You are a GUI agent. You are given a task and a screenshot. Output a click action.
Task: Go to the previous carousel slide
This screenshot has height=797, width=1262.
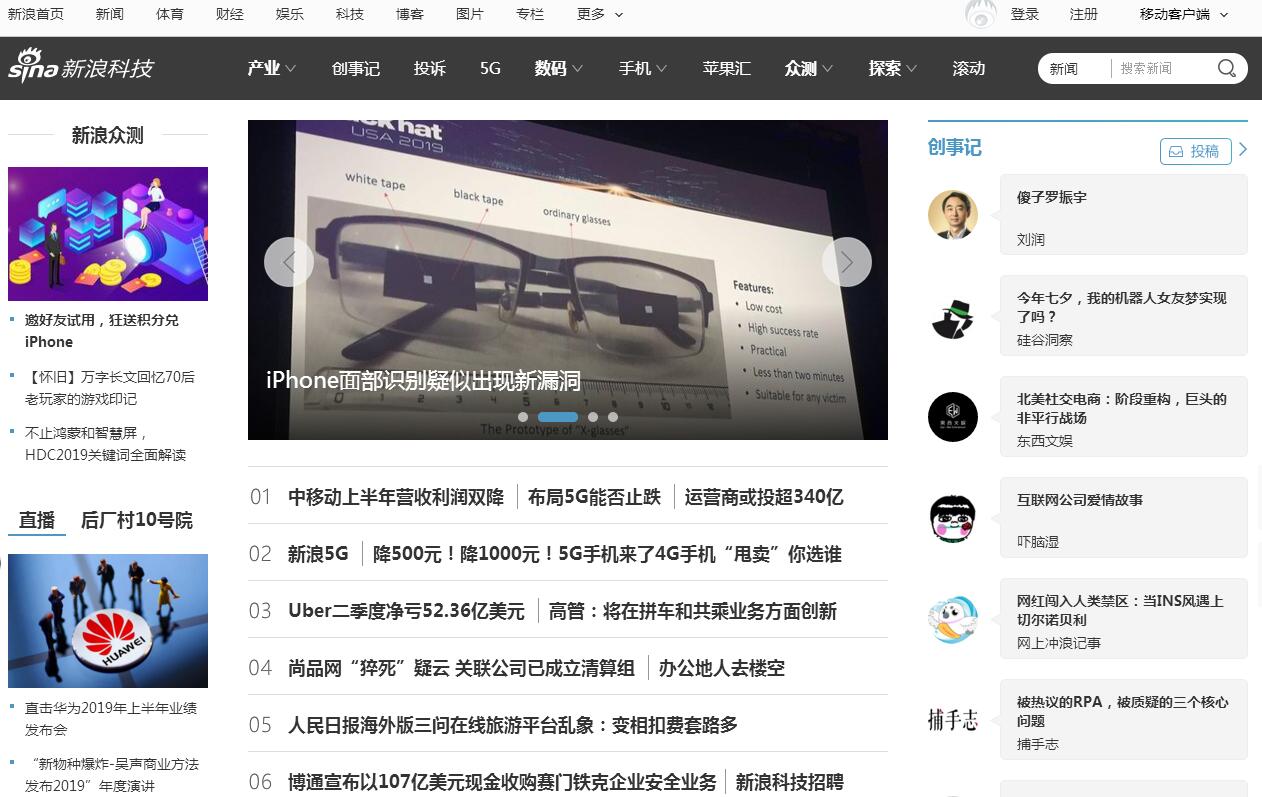tap(288, 262)
